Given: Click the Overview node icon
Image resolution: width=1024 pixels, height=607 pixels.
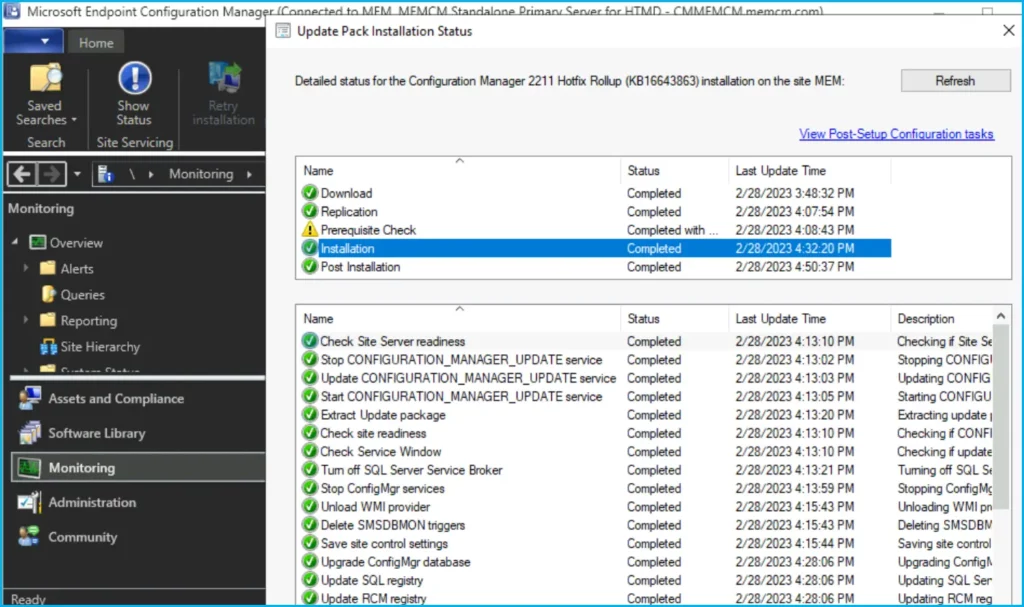Looking at the screenshot, I should [38, 242].
